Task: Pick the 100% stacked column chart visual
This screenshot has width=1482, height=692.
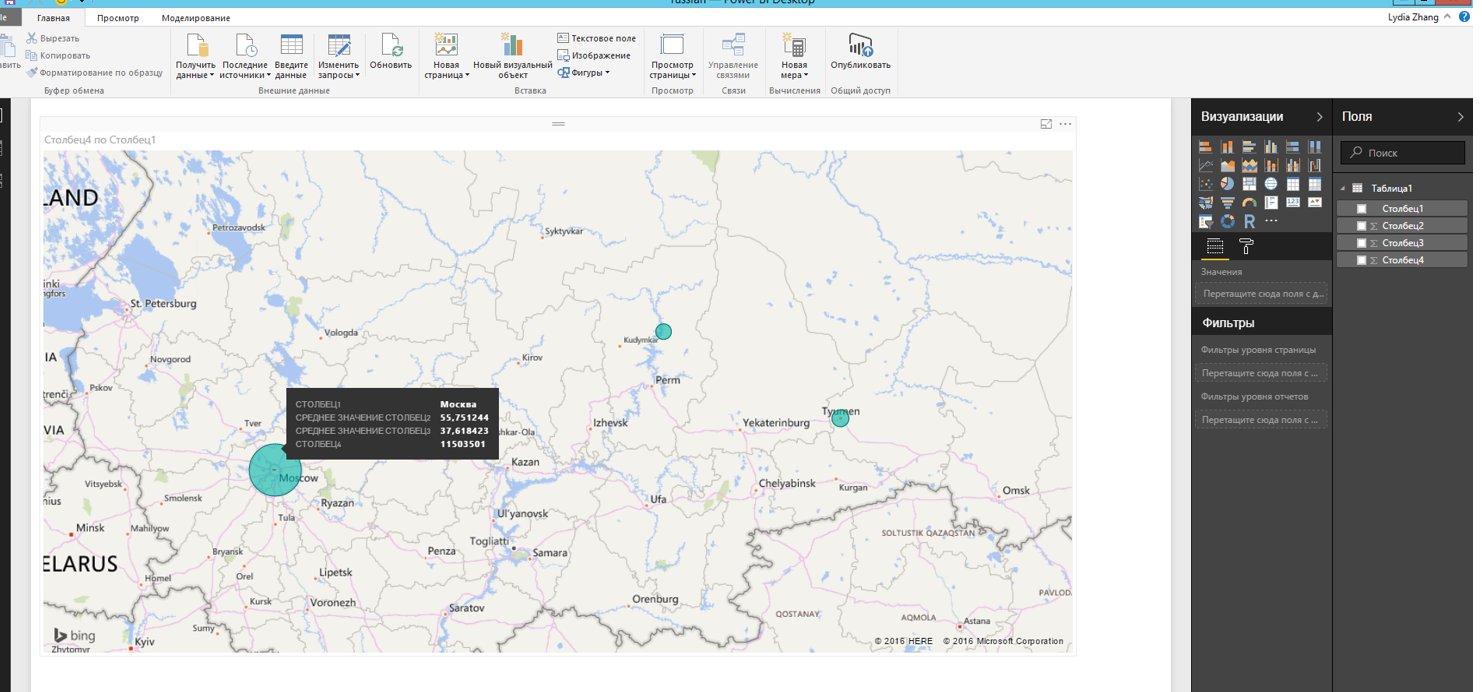Action: [x=1315, y=147]
